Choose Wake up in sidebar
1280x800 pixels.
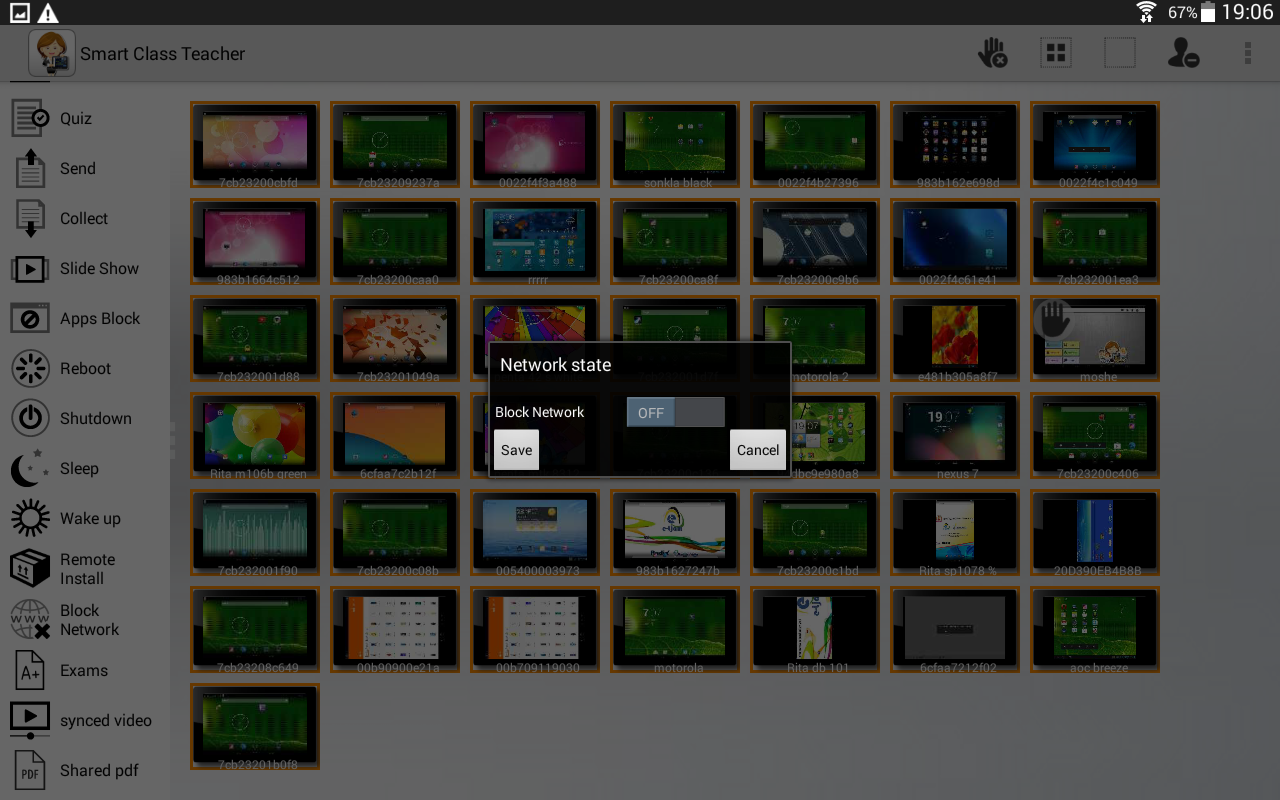point(90,518)
